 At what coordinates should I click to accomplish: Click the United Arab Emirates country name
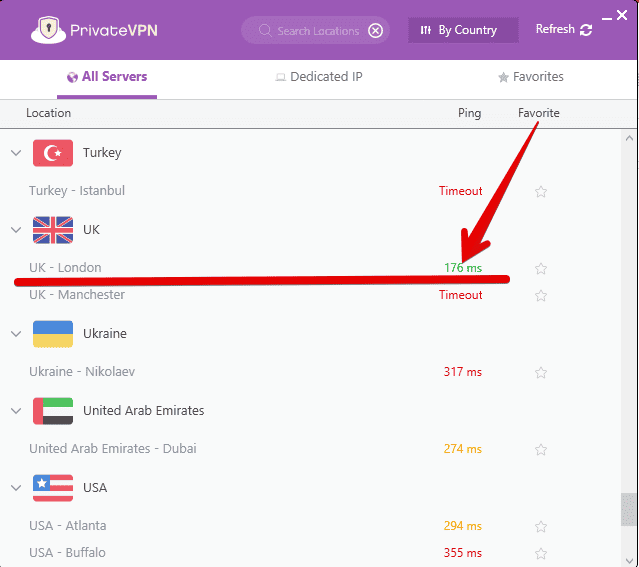(x=143, y=410)
